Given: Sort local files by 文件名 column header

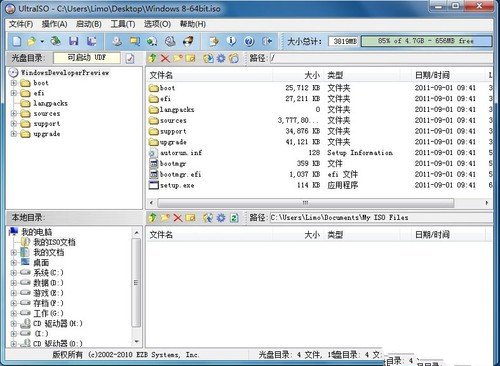Looking at the screenshot, I should [x=209, y=235].
